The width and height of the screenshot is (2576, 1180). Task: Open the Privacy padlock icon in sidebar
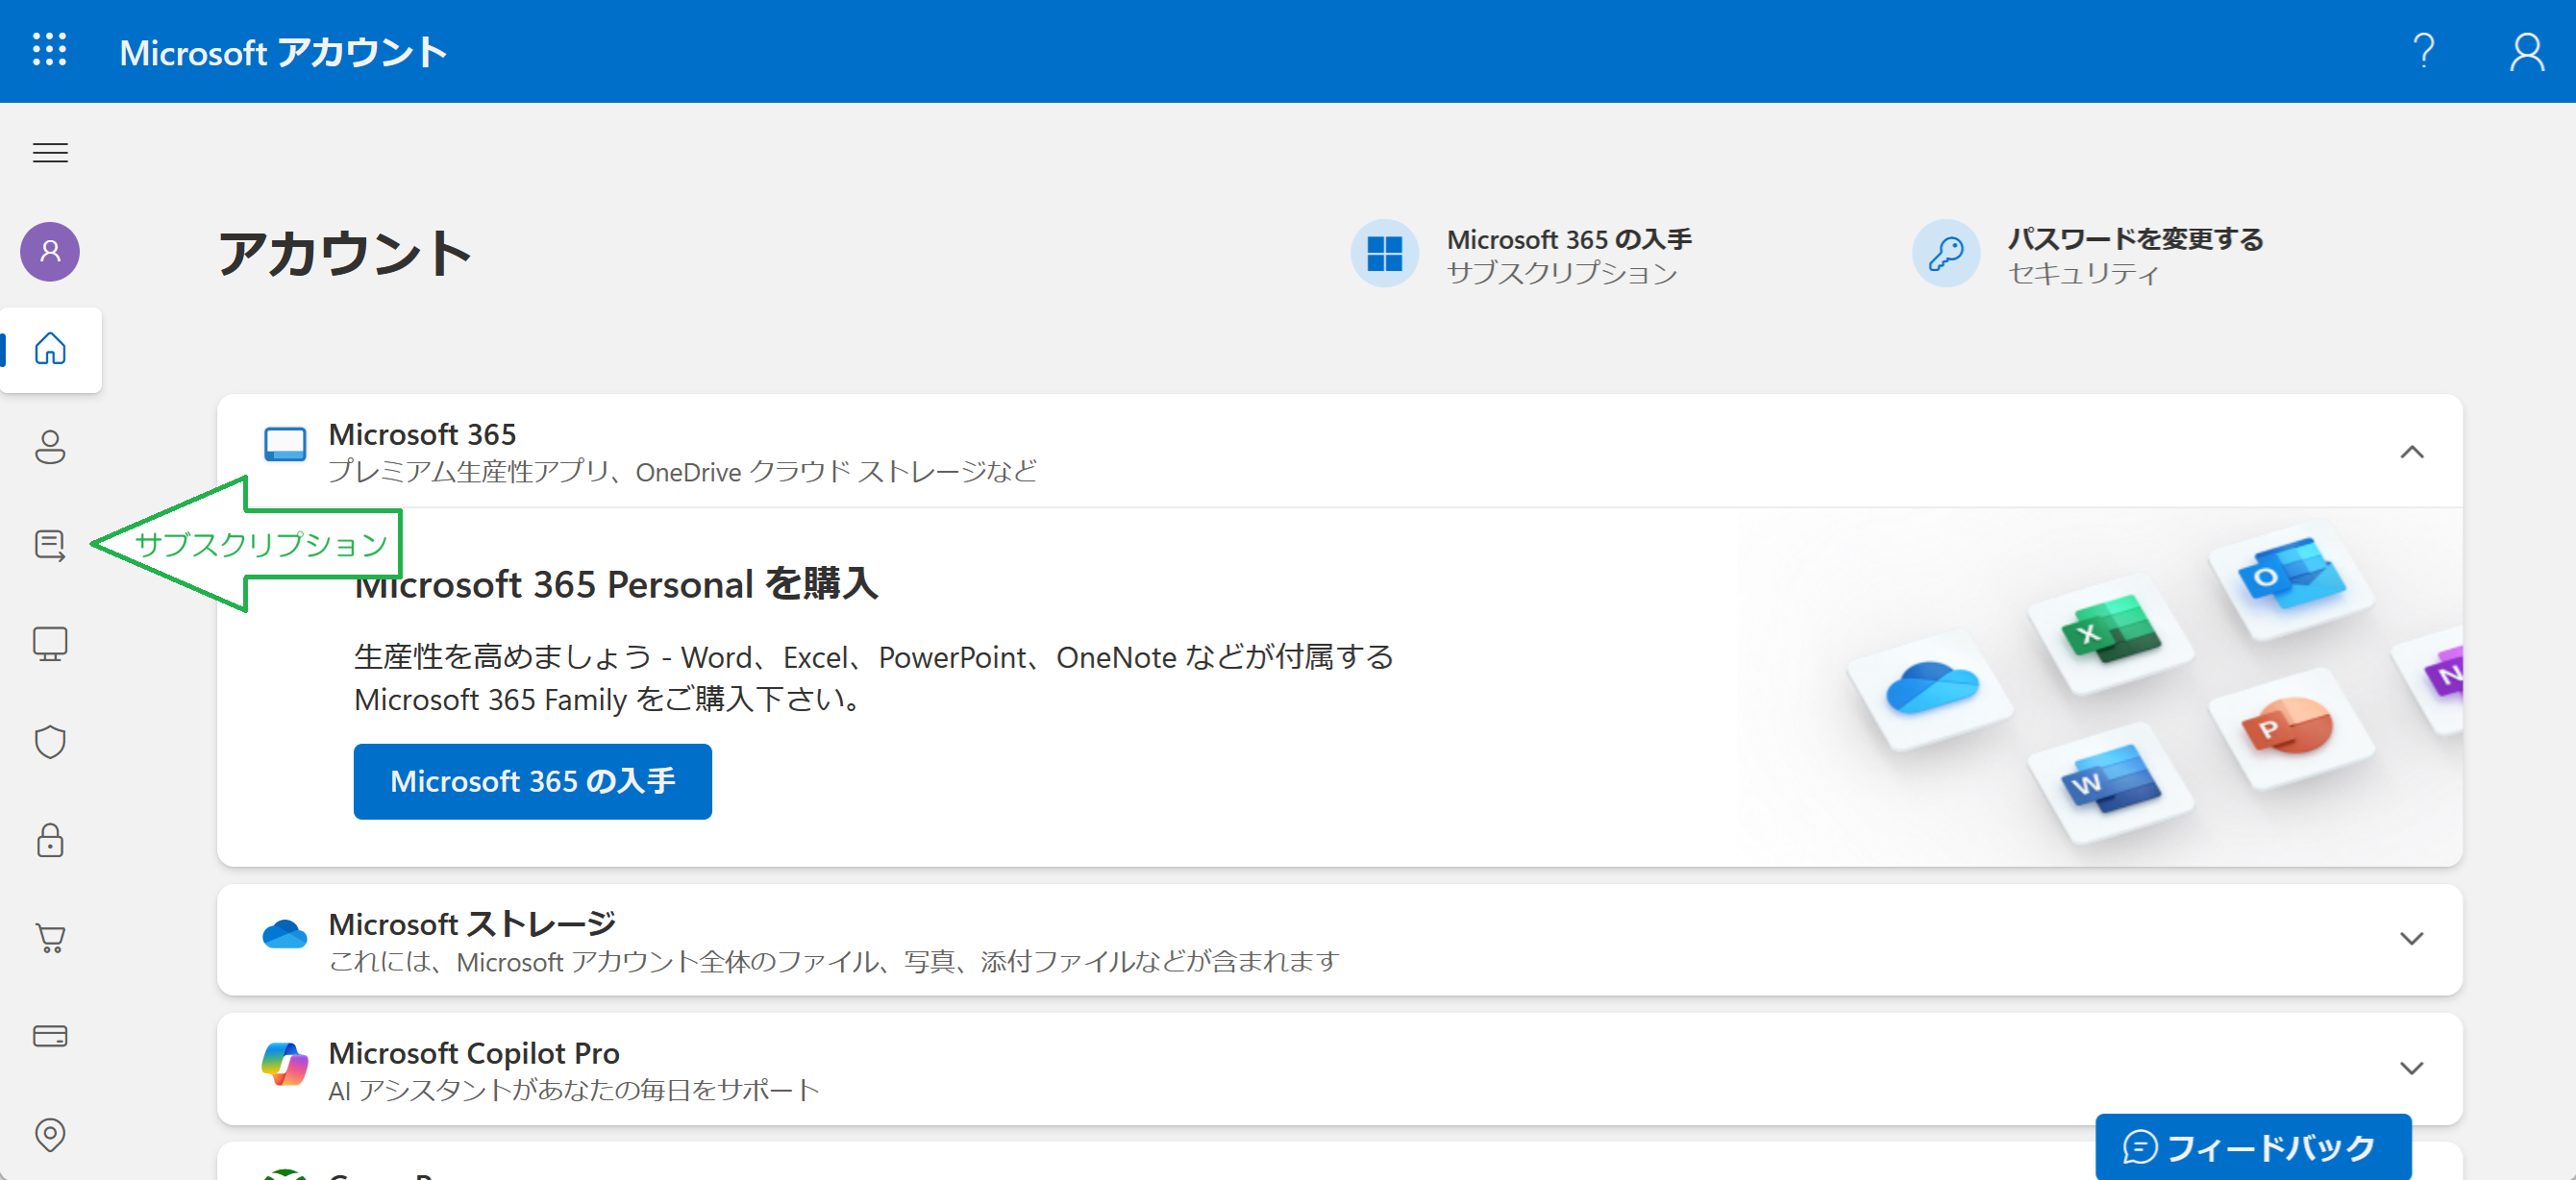[50, 839]
